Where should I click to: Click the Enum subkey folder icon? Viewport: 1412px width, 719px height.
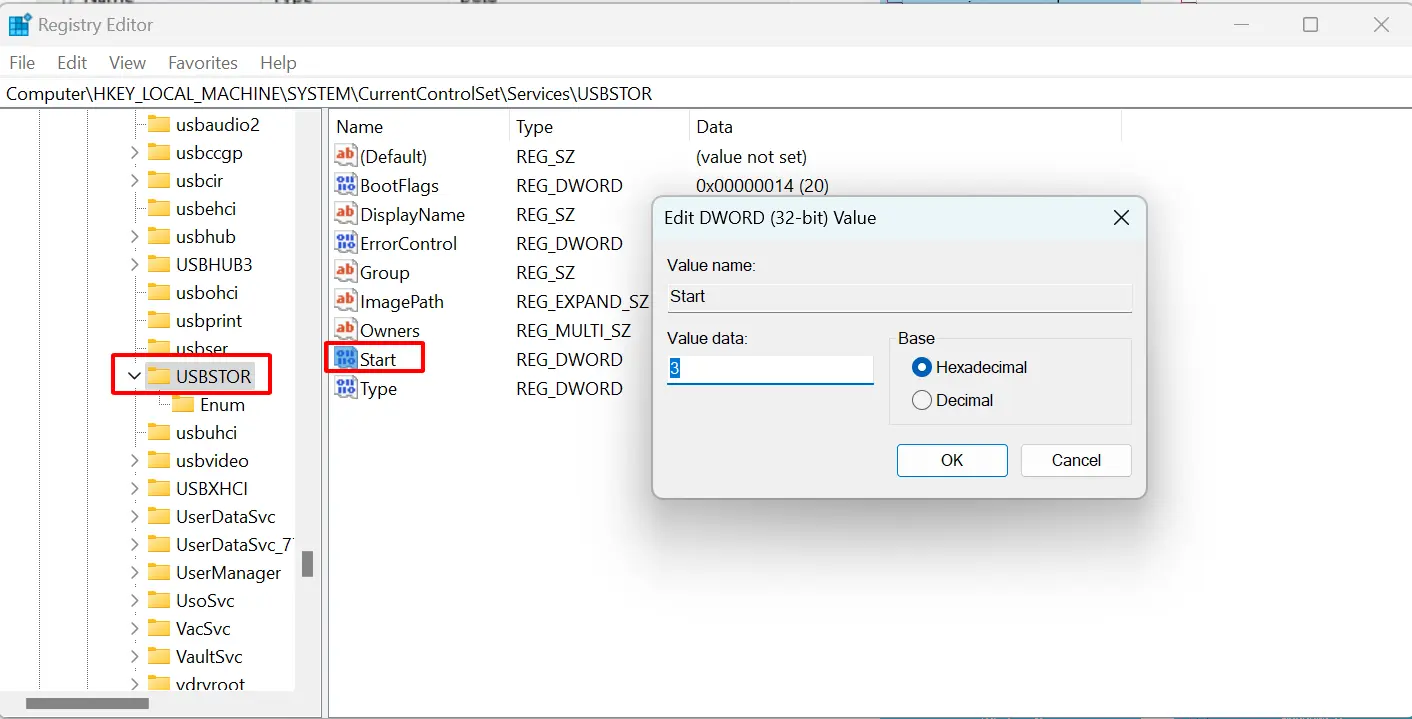coord(183,404)
